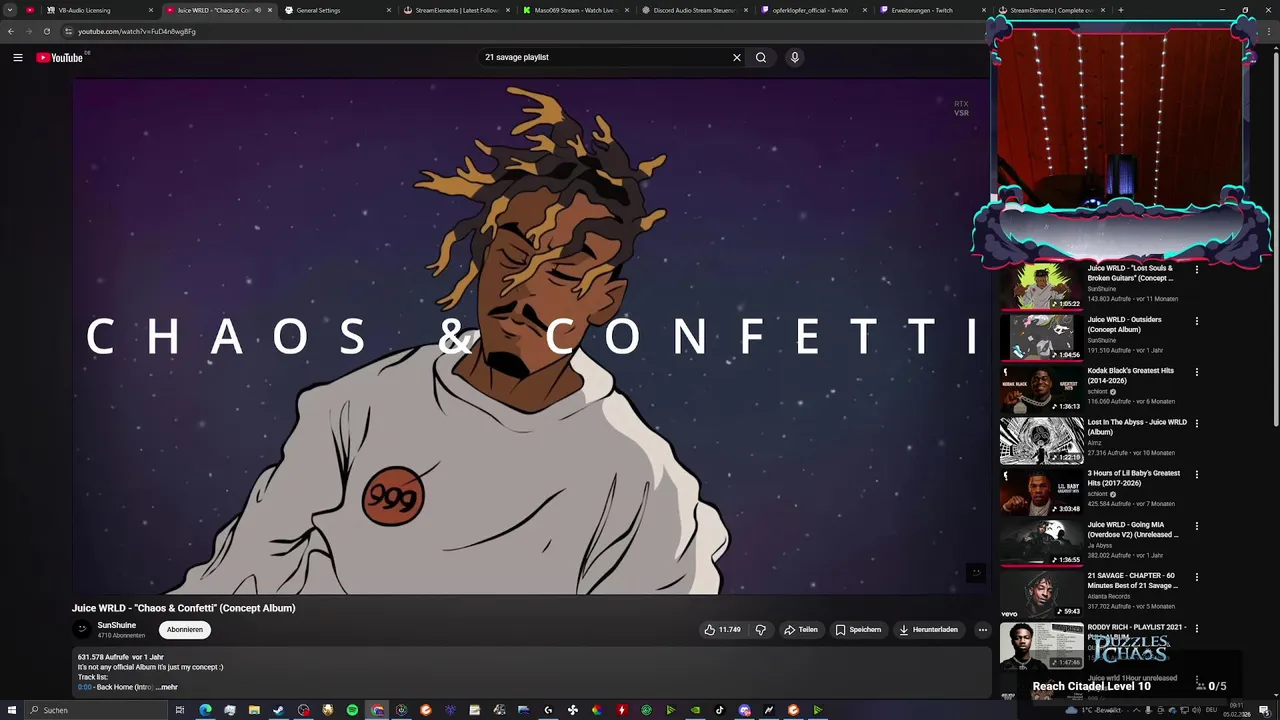This screenshot has height=720, width=1280.
Task: Open a new browser tab with plus
Action: tap(1120, 10)
